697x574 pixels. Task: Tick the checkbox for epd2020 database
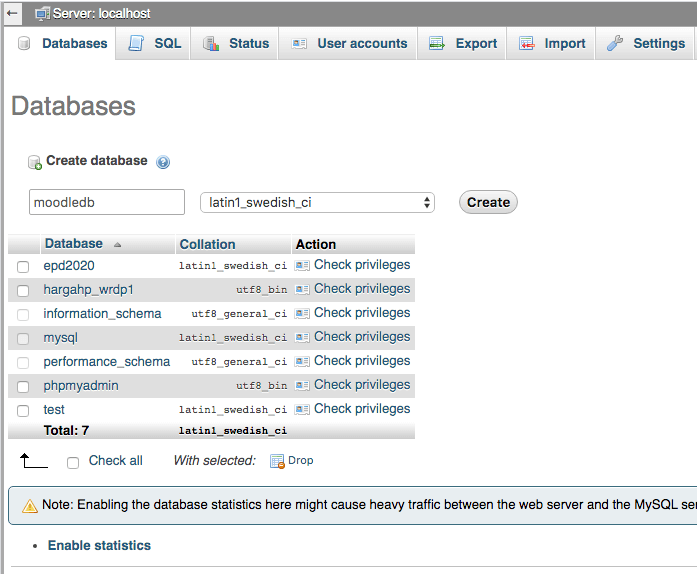23,267
